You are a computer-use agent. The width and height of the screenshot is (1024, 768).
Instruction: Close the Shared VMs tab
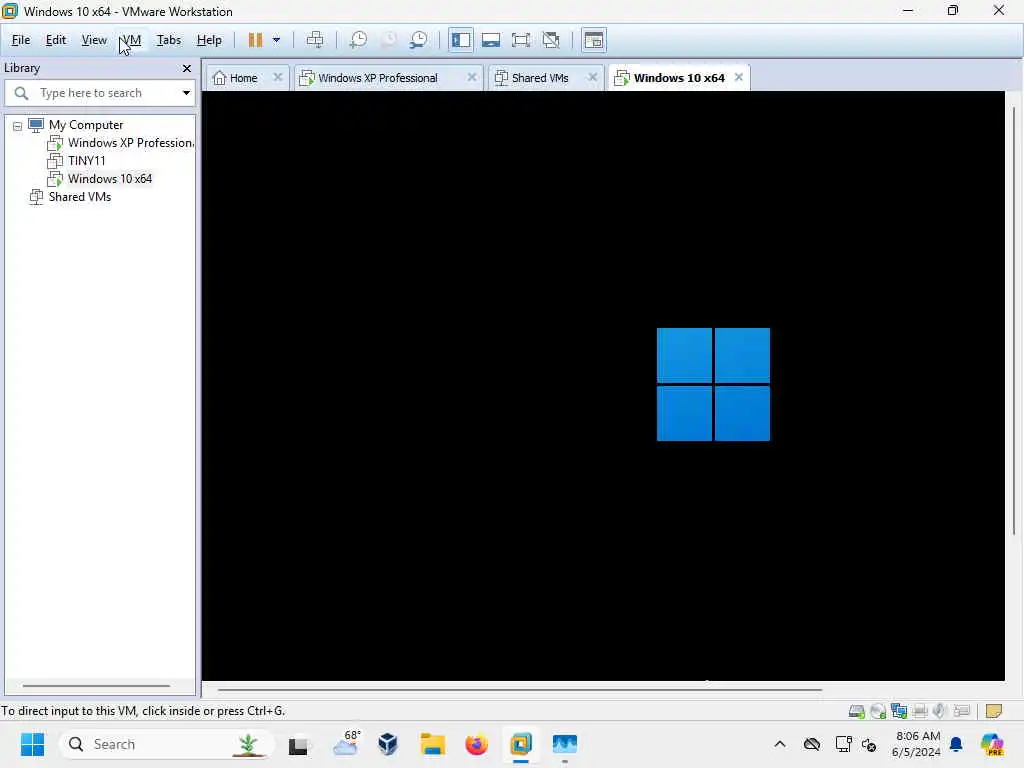(592, 77)
